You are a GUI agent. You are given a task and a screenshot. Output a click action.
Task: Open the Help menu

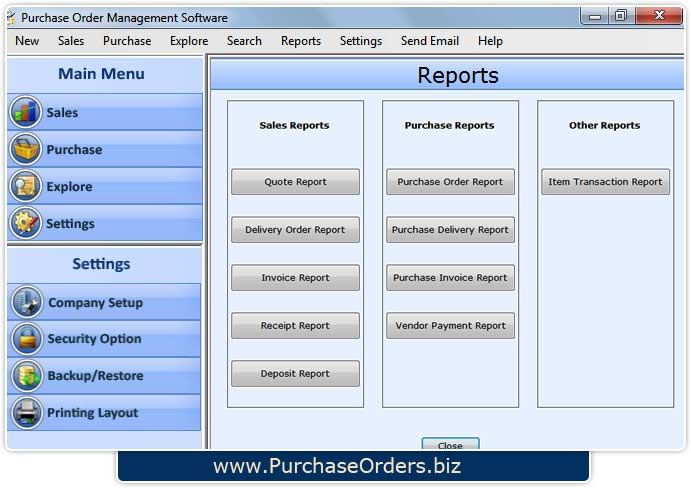click(x=490, y=41)
